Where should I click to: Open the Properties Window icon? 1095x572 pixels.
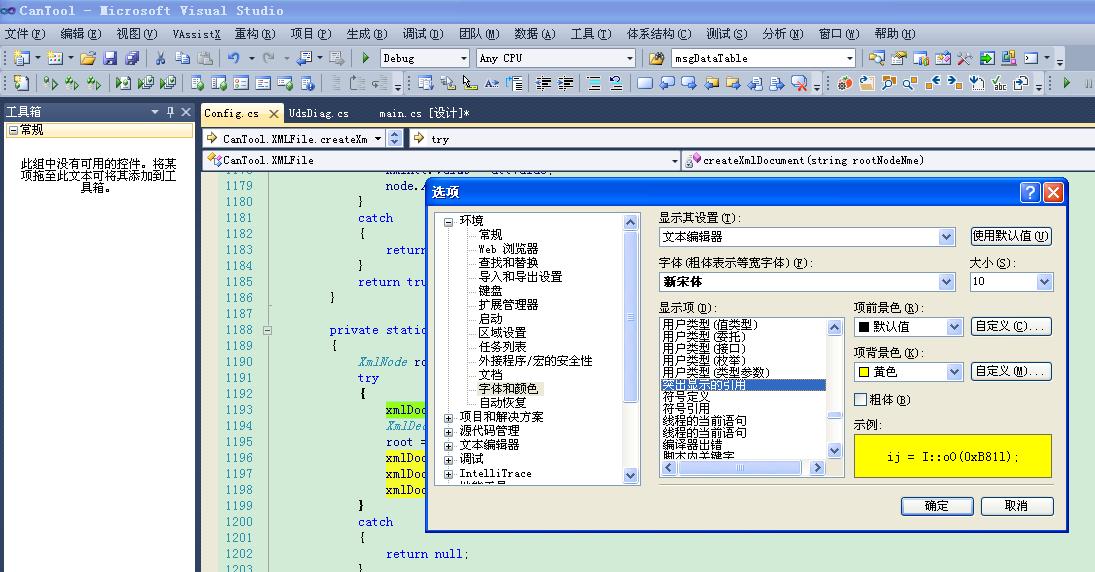(x=899, y=58)
